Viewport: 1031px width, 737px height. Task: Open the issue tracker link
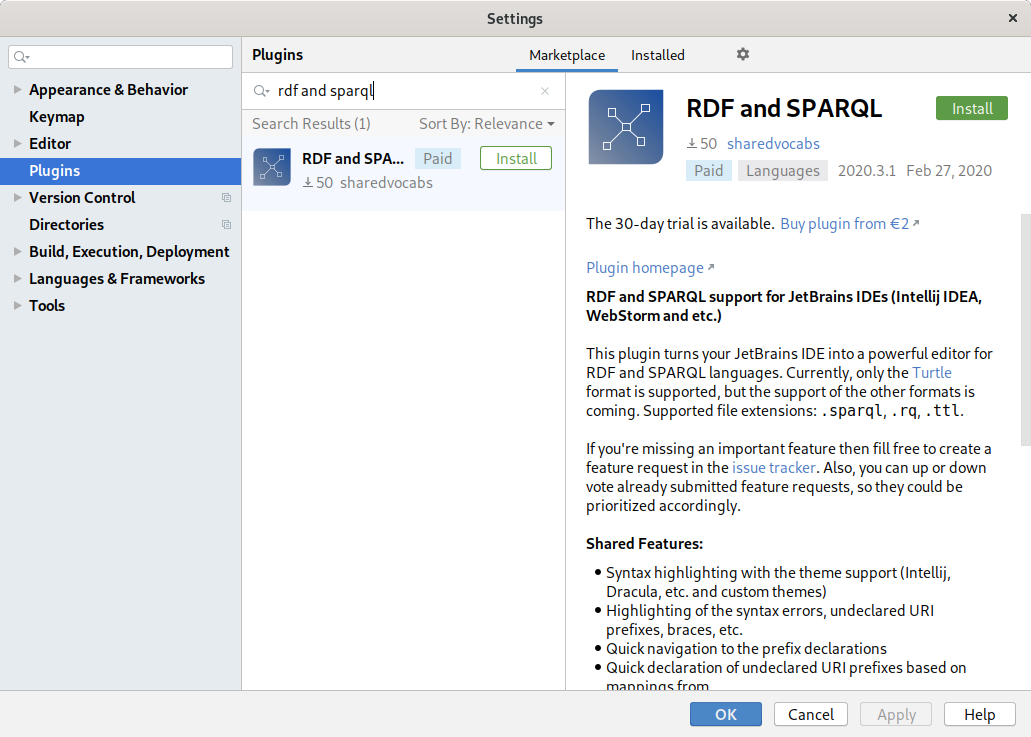pos(773,467)
